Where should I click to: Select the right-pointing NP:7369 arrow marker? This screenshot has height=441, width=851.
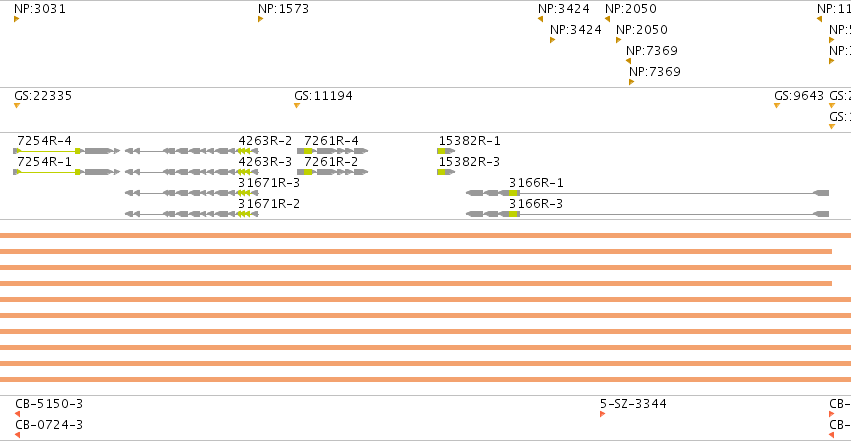(632, 82)
